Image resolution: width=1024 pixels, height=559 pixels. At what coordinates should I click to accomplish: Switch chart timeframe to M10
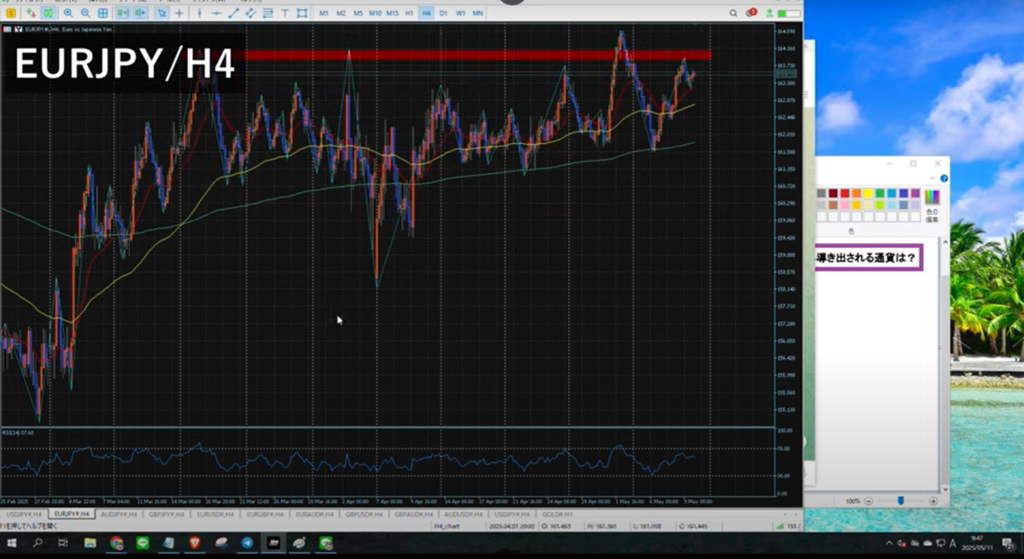[375, 13]
